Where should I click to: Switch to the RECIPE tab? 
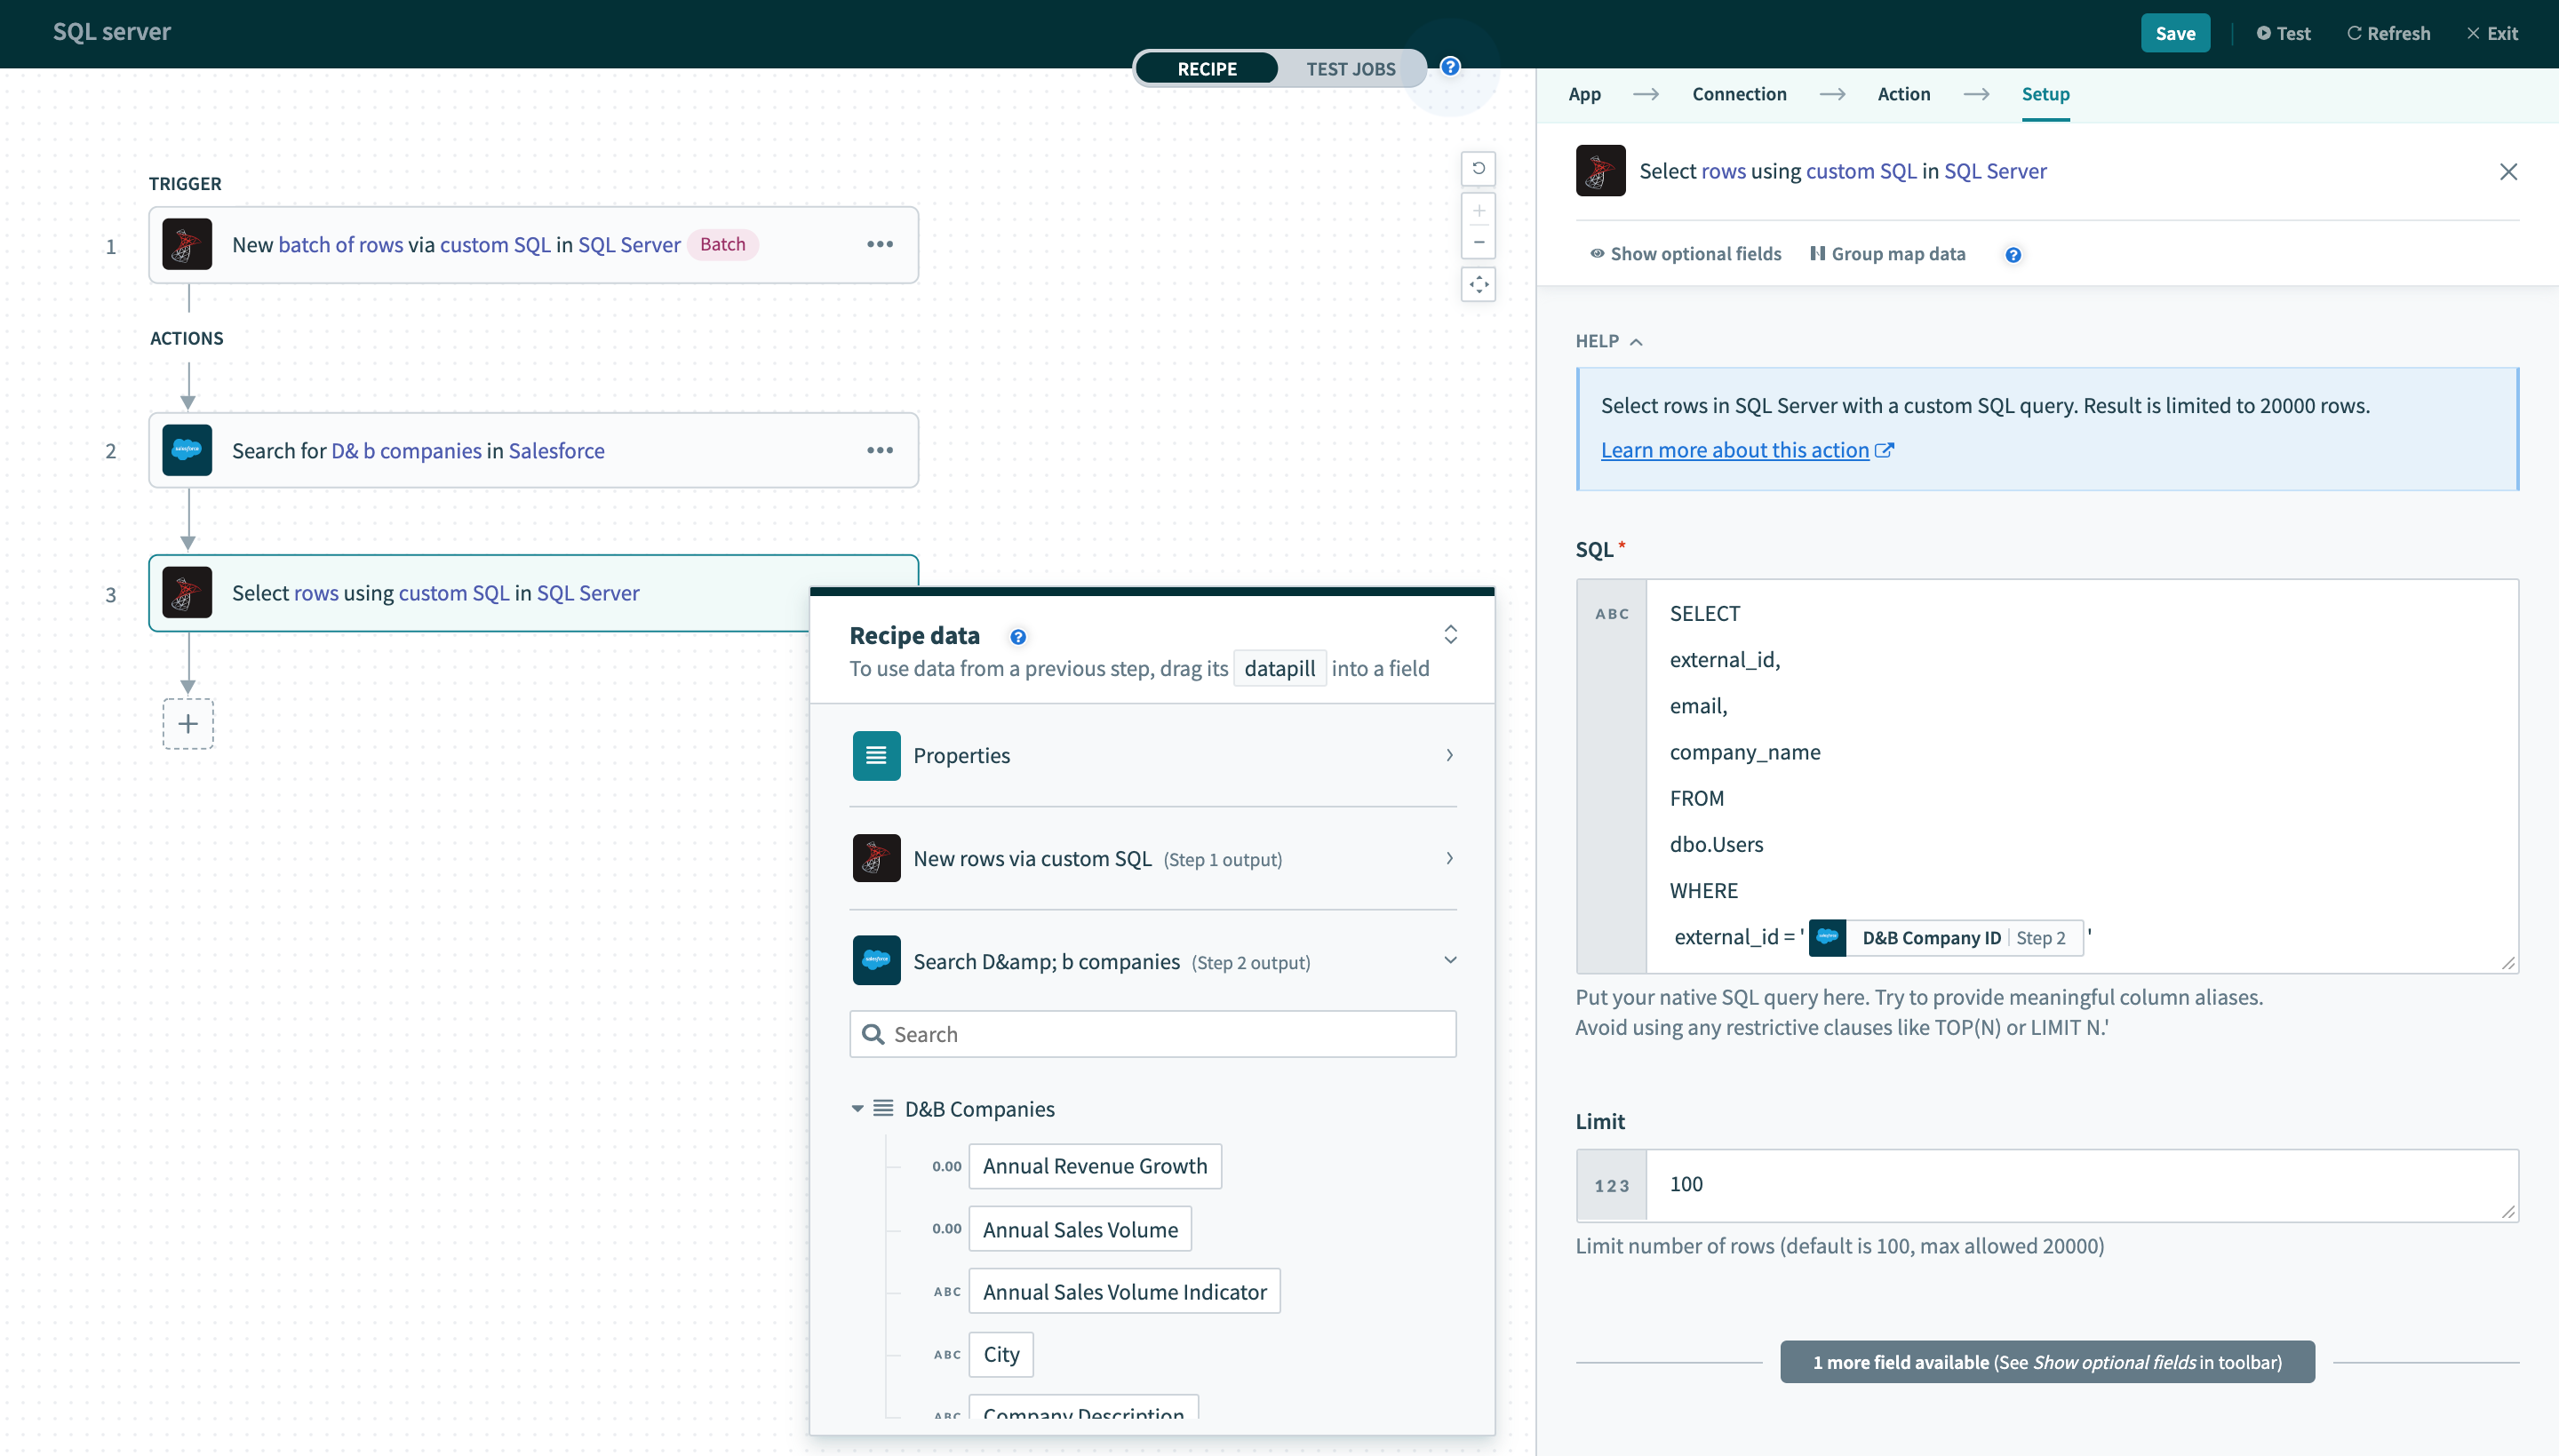click(1209, 68)
